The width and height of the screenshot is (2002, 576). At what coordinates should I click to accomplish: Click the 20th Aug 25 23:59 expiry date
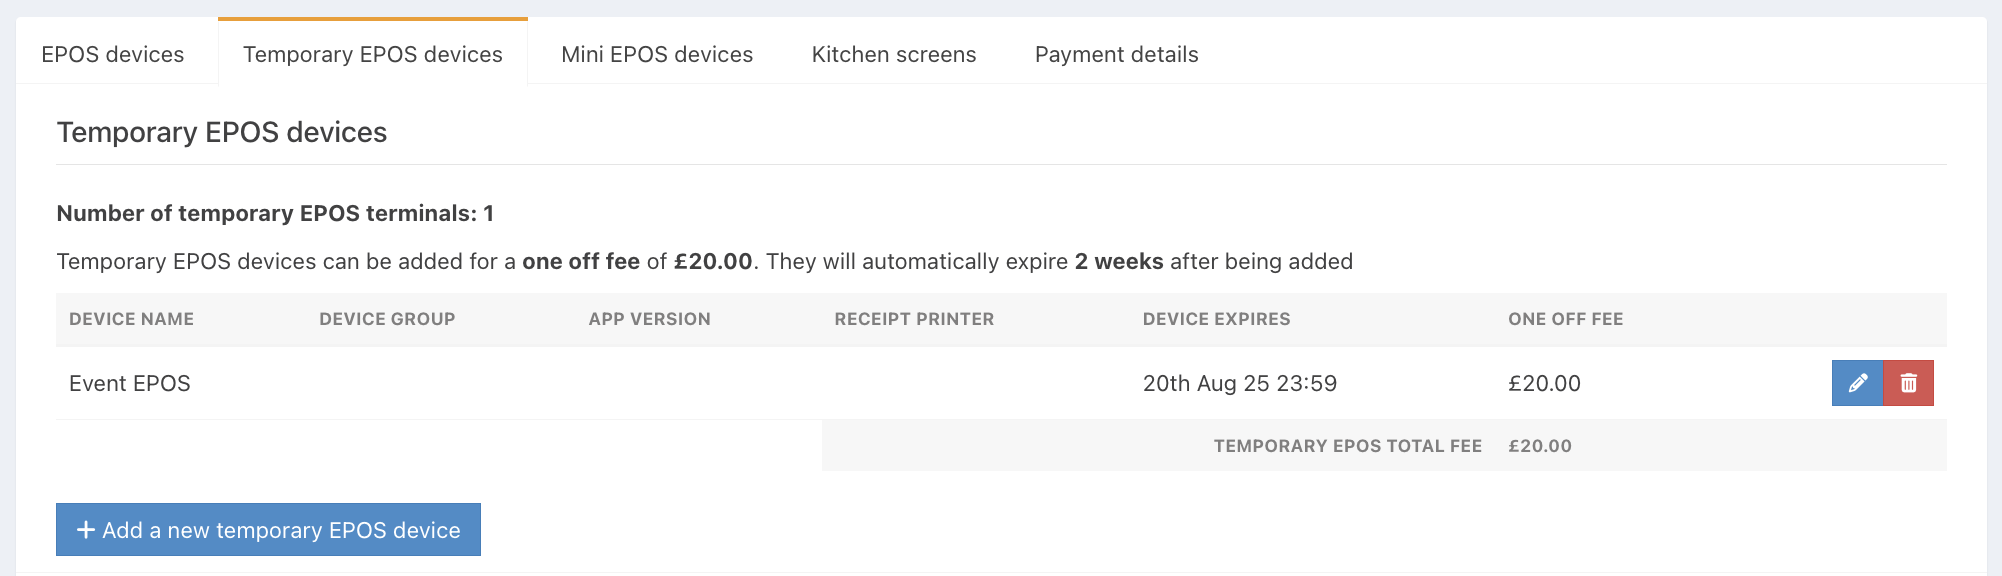click(x=1240, y=383)
